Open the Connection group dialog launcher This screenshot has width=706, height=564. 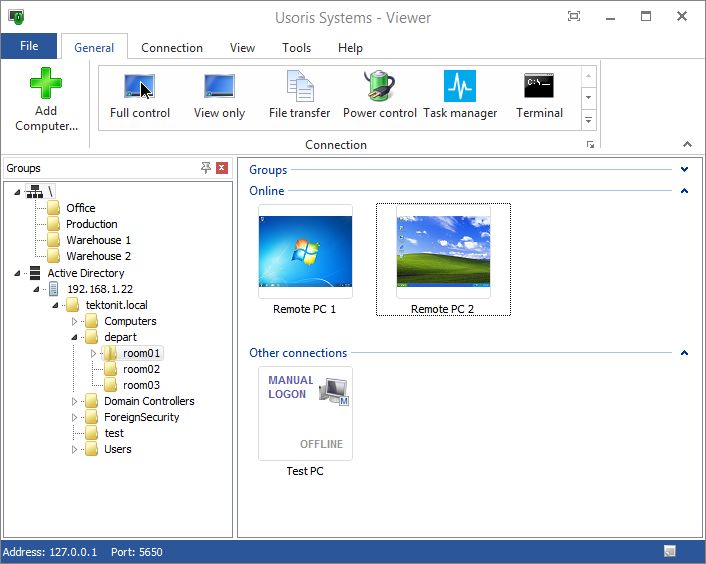point(590,144)
